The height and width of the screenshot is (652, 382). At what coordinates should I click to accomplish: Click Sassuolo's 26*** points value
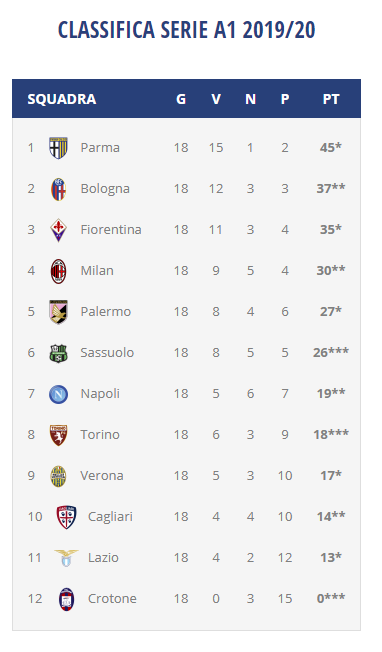tap(331, 353)
